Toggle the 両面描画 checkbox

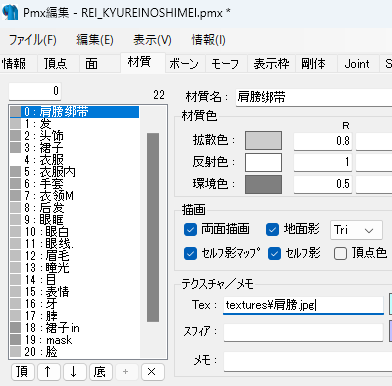[190, 230]
